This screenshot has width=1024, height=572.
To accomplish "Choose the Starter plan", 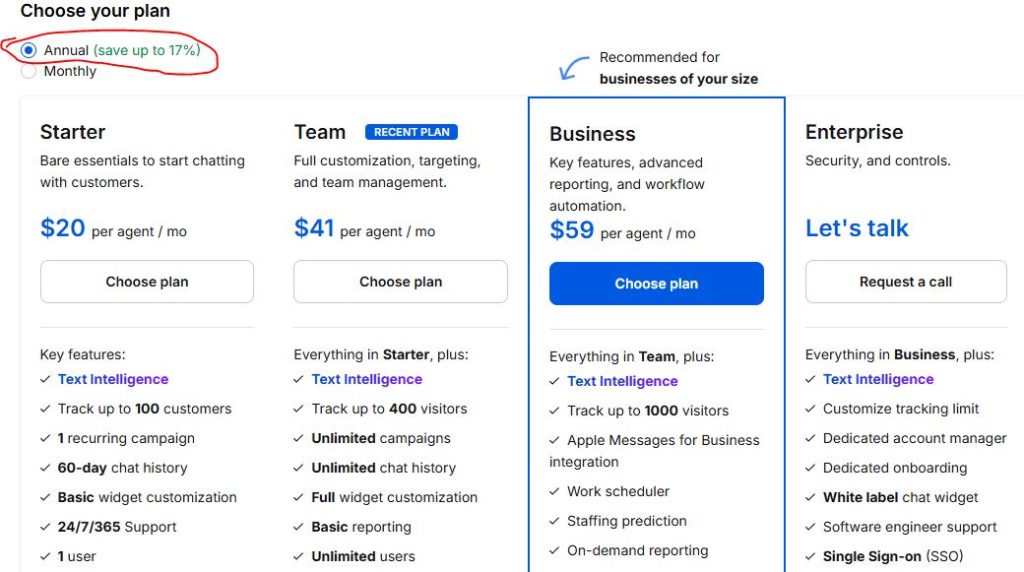I will 147,281.
